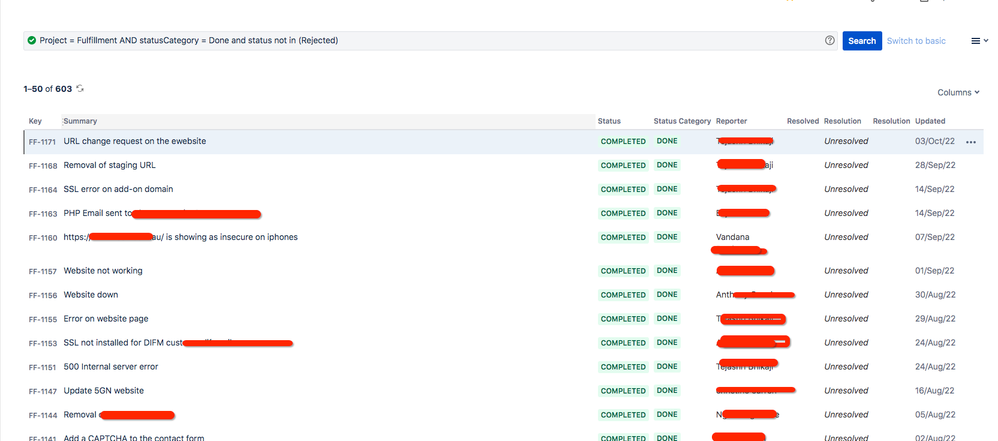Open the three-dots actions menu for FF-1171
This screenshot has height=441, width=998.
click(x=971, y=142)
